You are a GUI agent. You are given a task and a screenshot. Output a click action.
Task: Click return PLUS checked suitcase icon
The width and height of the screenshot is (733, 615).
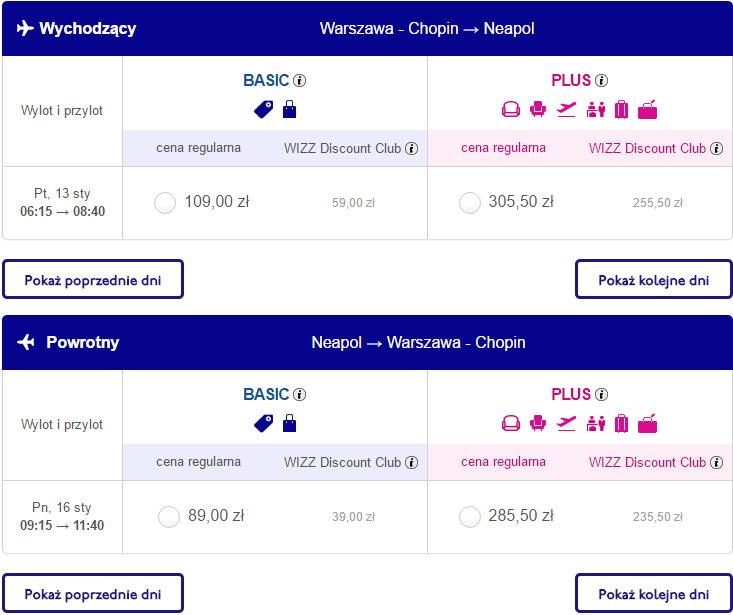pyautogui.click(x=621, y=424)
